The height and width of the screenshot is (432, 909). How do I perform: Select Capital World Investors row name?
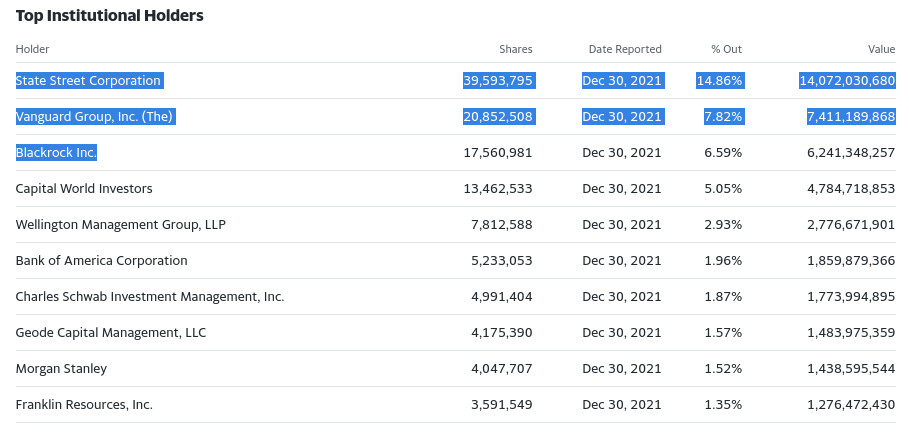[x=84, y=189]
